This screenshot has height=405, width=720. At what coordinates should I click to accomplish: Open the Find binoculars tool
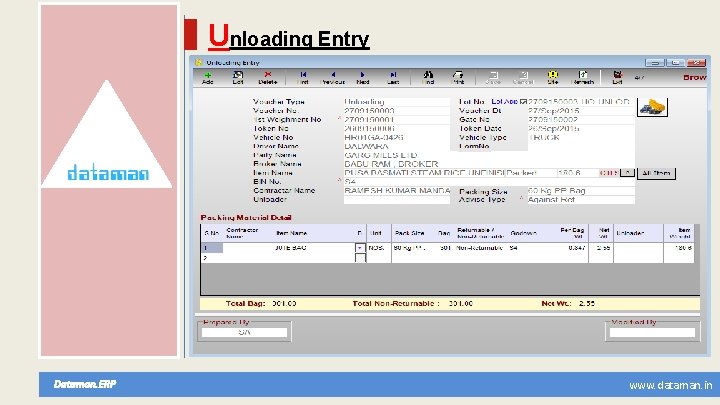pos(428,78)
